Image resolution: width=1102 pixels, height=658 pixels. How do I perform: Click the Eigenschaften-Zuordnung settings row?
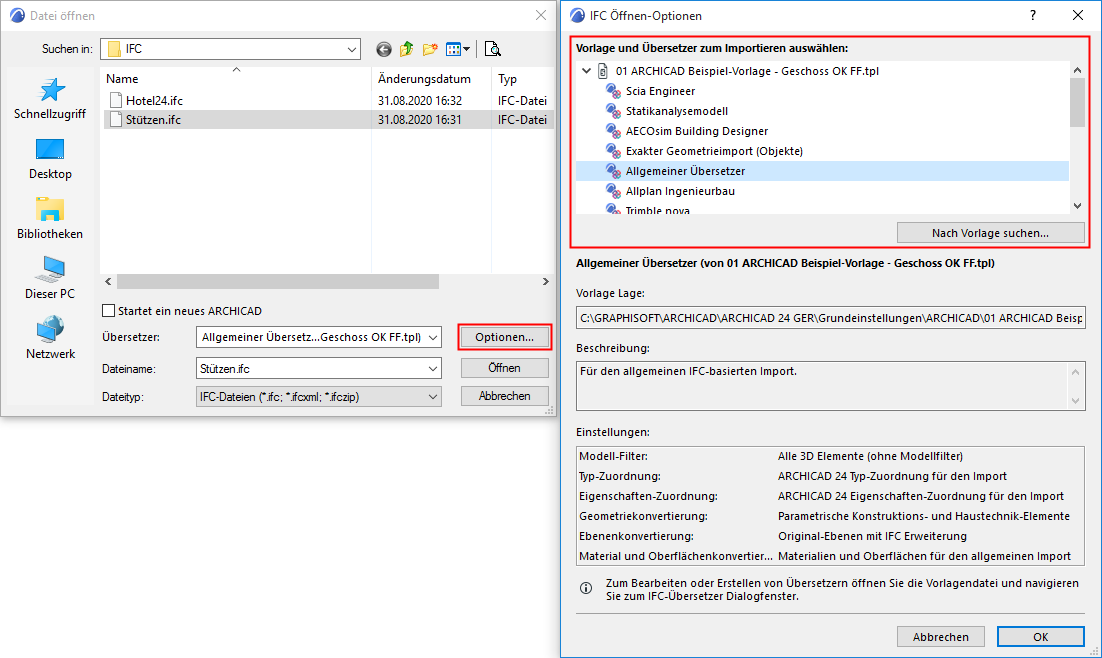tap(831, 496)
